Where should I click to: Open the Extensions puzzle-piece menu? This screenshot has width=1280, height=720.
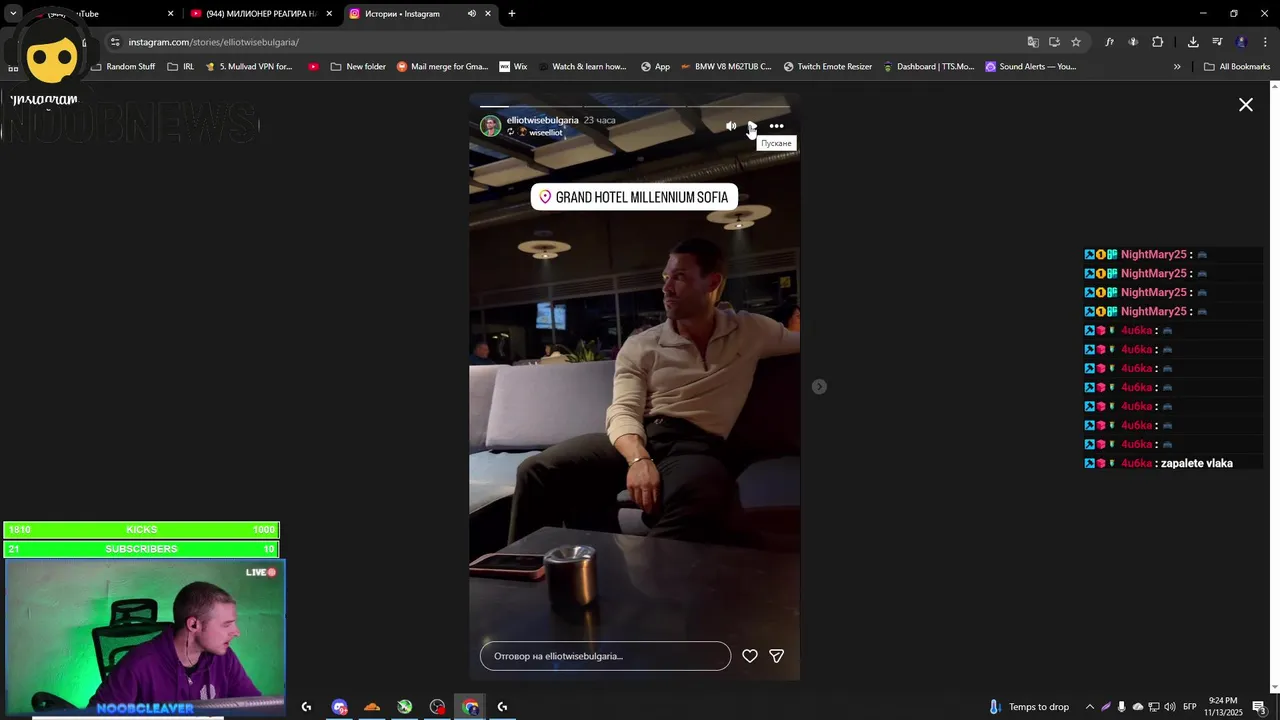[x=1157, y=42]
